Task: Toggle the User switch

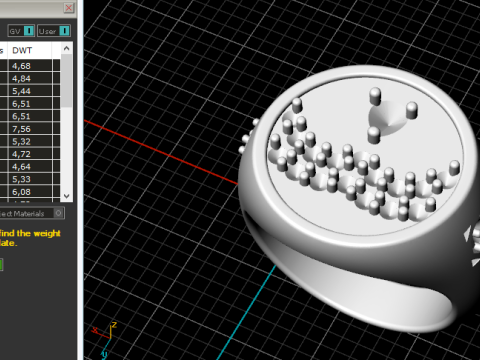Action: [54, 31]
